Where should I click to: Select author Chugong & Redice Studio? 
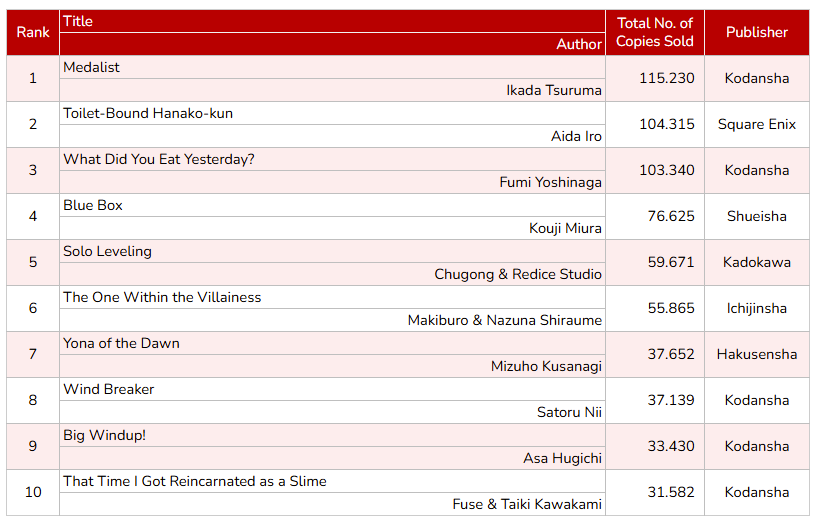point(518,274)
